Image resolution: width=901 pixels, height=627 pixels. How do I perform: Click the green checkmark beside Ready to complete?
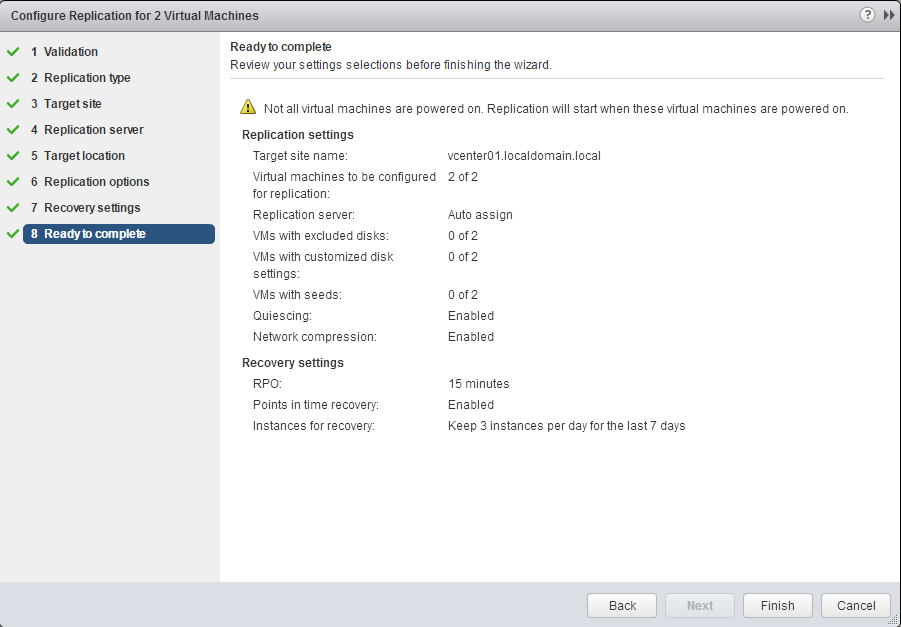13,234
